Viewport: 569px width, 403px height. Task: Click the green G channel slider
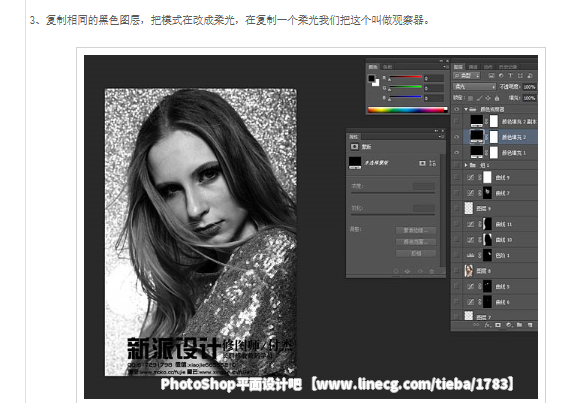pos(406,87)
